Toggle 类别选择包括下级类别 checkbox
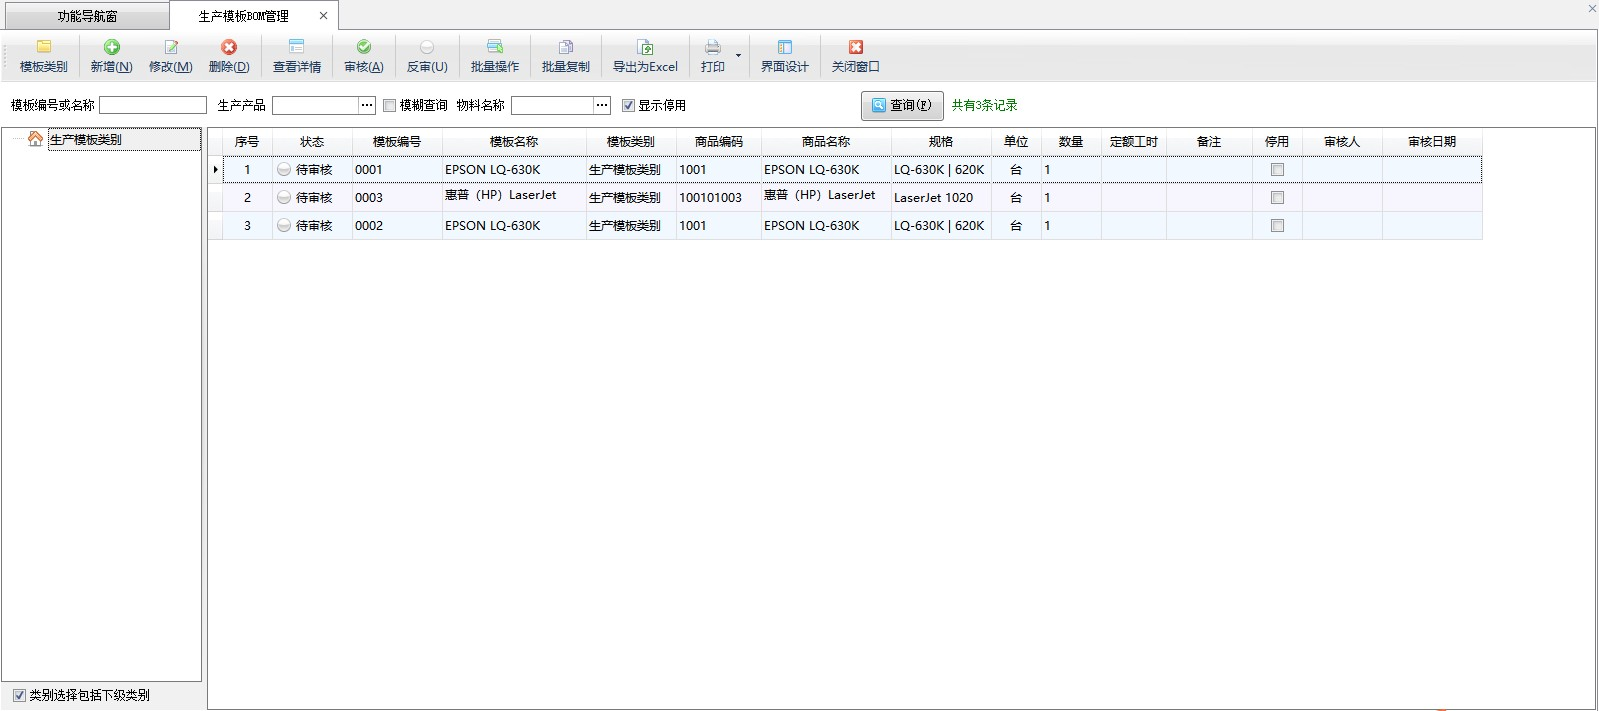The image size is (1599, 711). click(x=19, y=695)
